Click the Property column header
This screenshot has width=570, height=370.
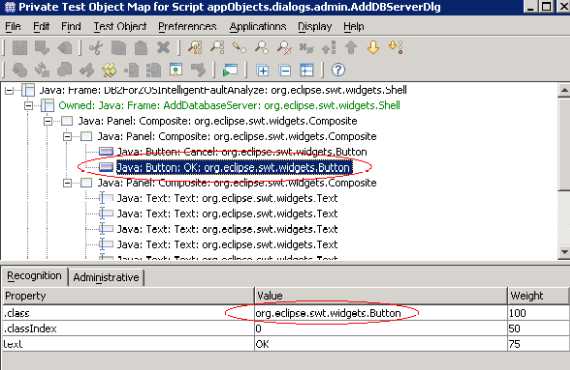point(128,296)
